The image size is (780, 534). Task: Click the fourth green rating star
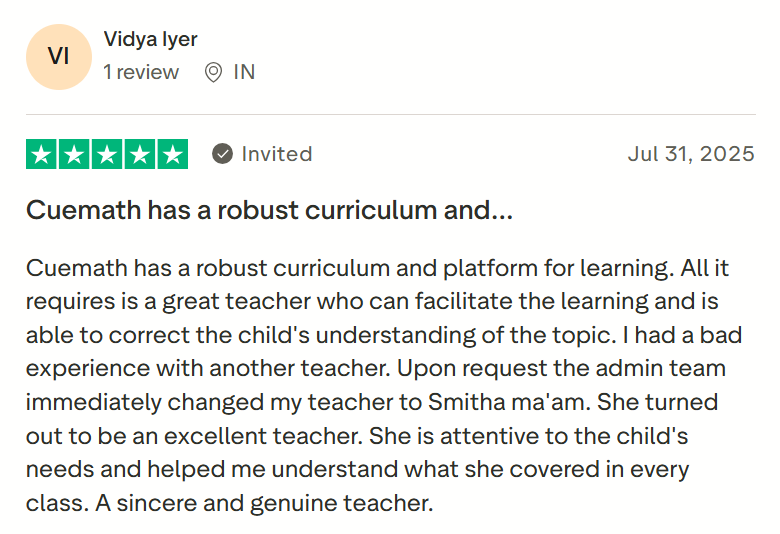140,154
